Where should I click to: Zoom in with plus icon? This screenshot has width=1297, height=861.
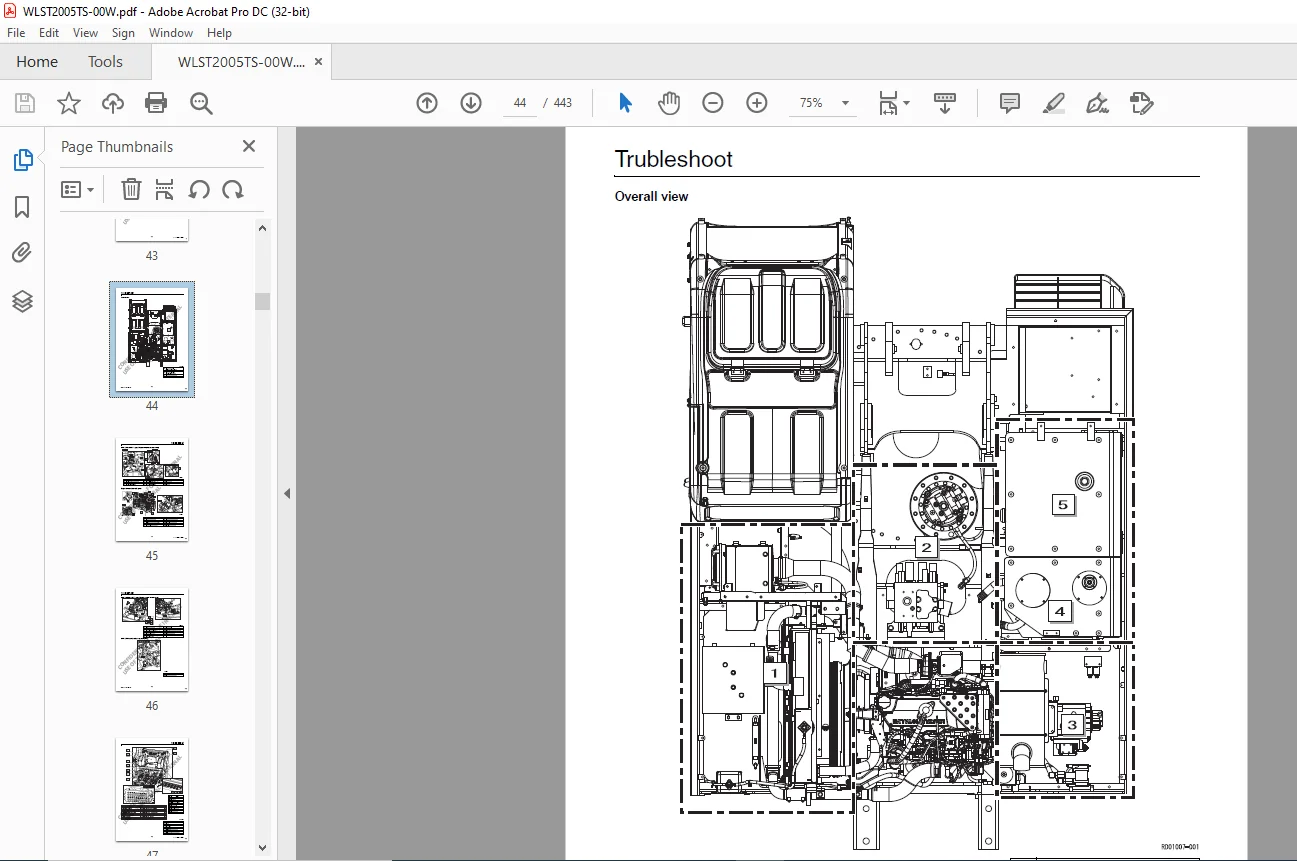757,103
